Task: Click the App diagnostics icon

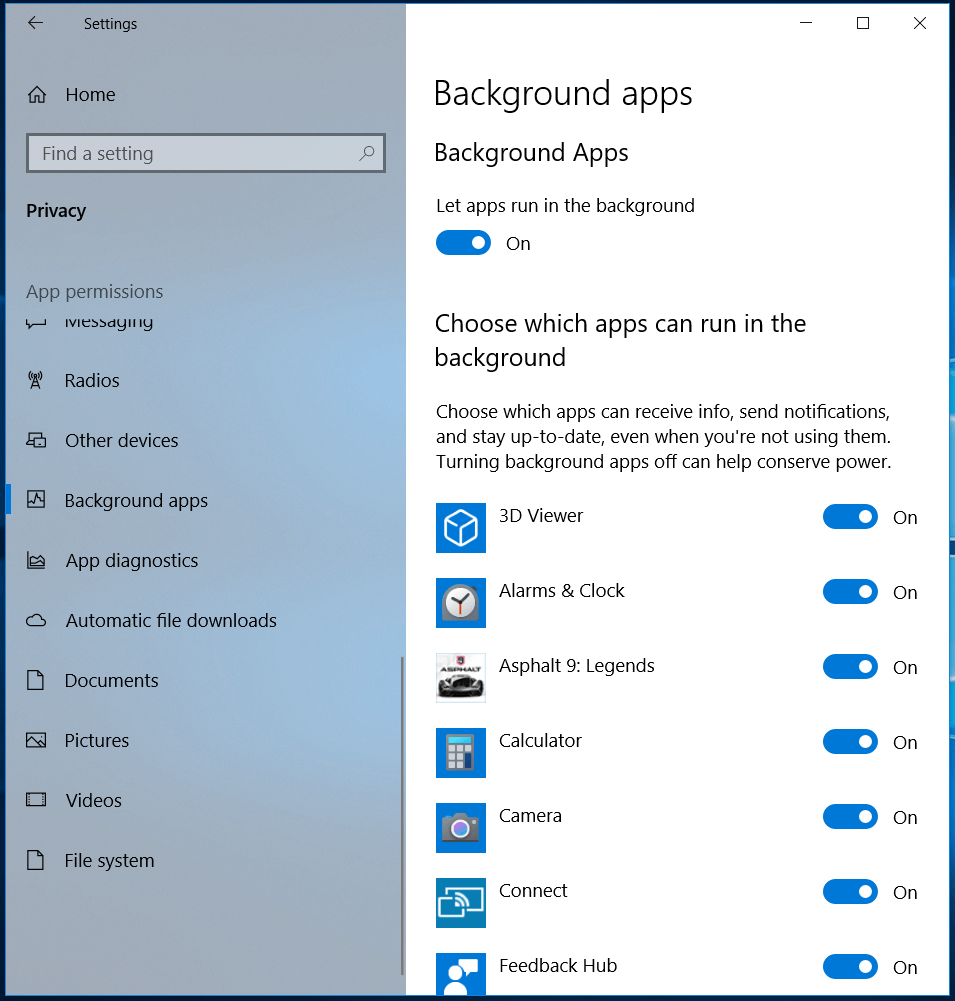Action: click(36, 560)
